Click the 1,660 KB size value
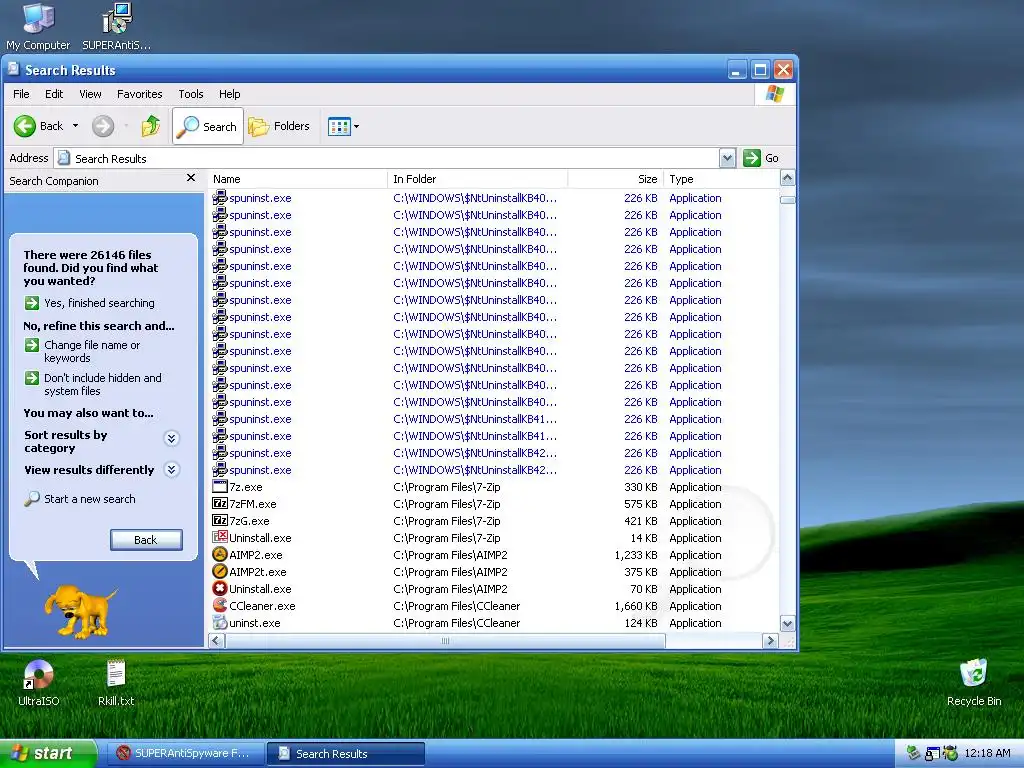 click(x=636, y=606)
